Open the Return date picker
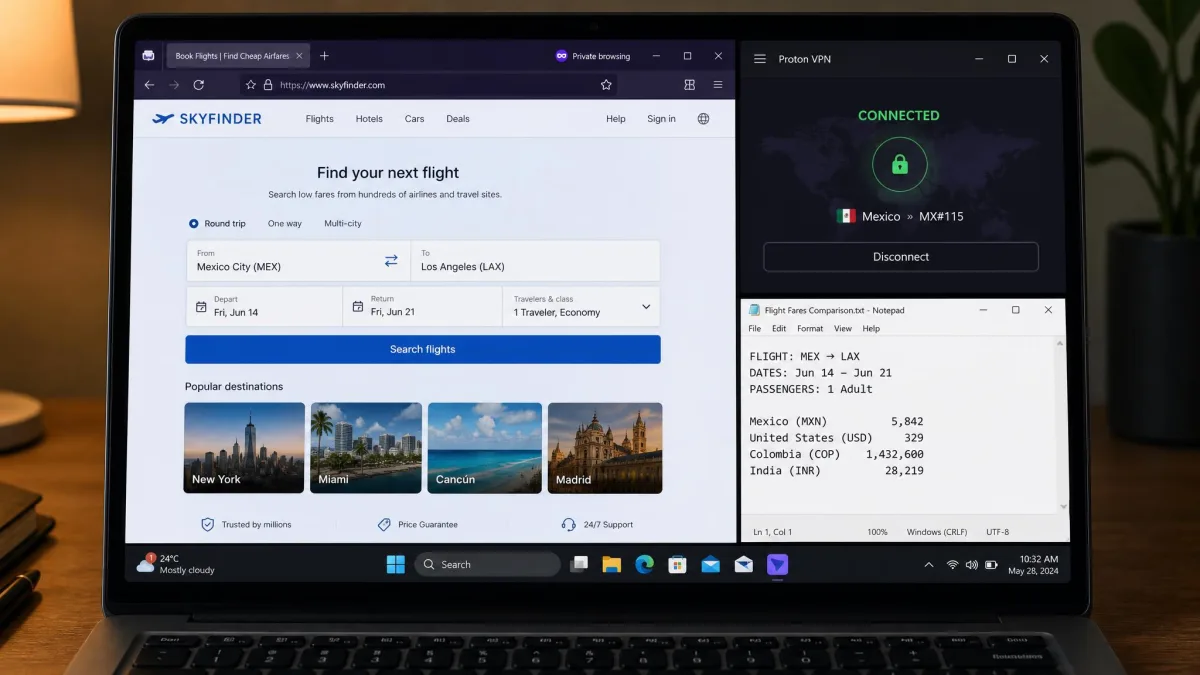This screenshot has height=675, width=1200. pyautogui.click(x=422, y=306)
